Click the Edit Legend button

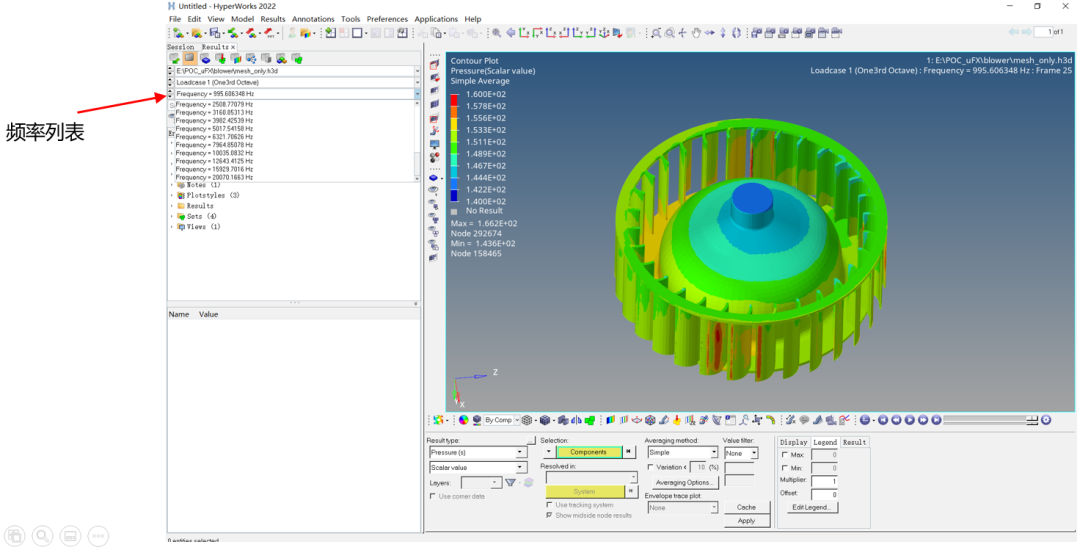point(811,507)
